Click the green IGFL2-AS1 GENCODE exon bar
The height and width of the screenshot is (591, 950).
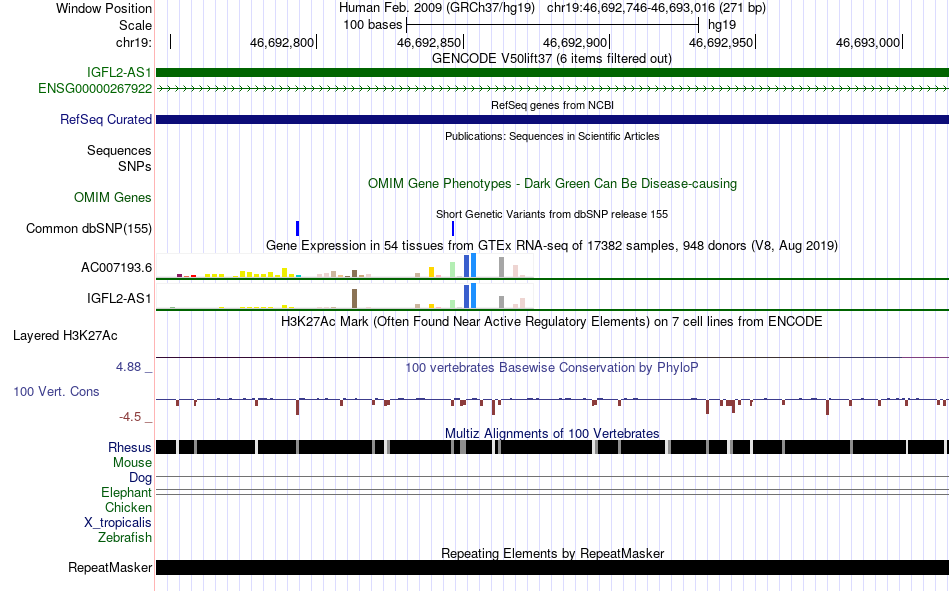[553, 73]
